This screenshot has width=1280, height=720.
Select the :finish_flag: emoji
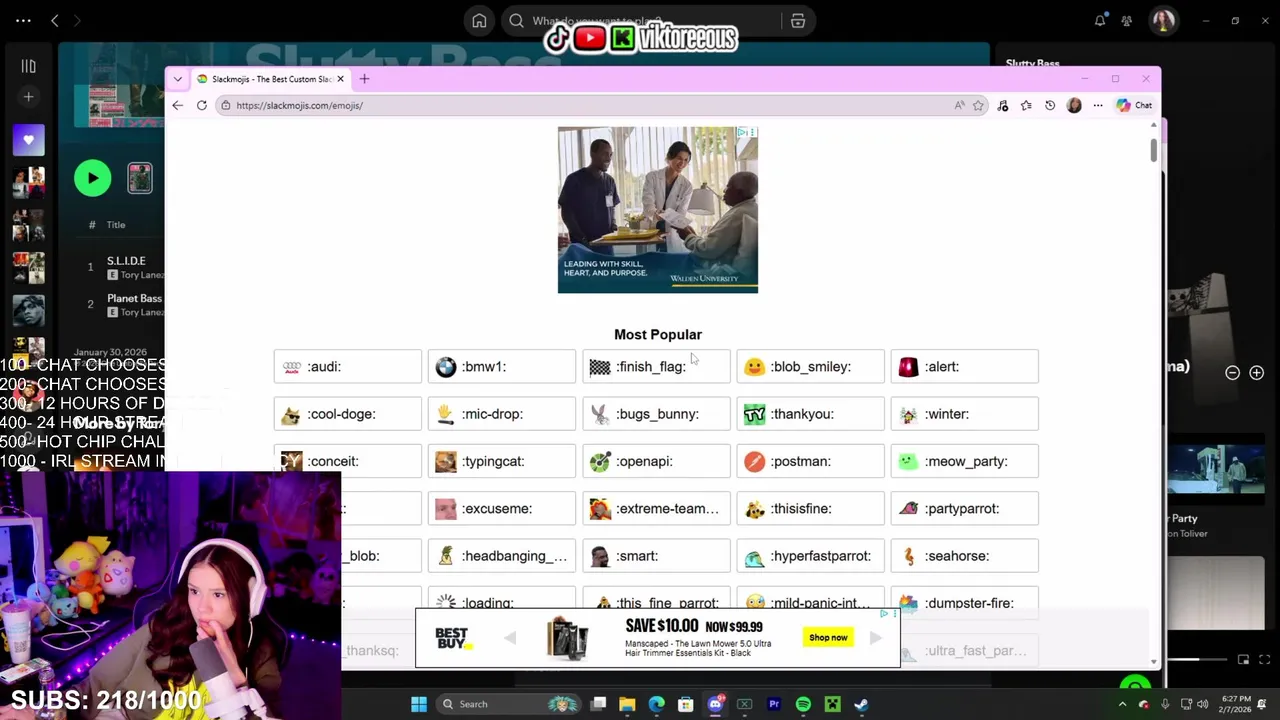657,367
